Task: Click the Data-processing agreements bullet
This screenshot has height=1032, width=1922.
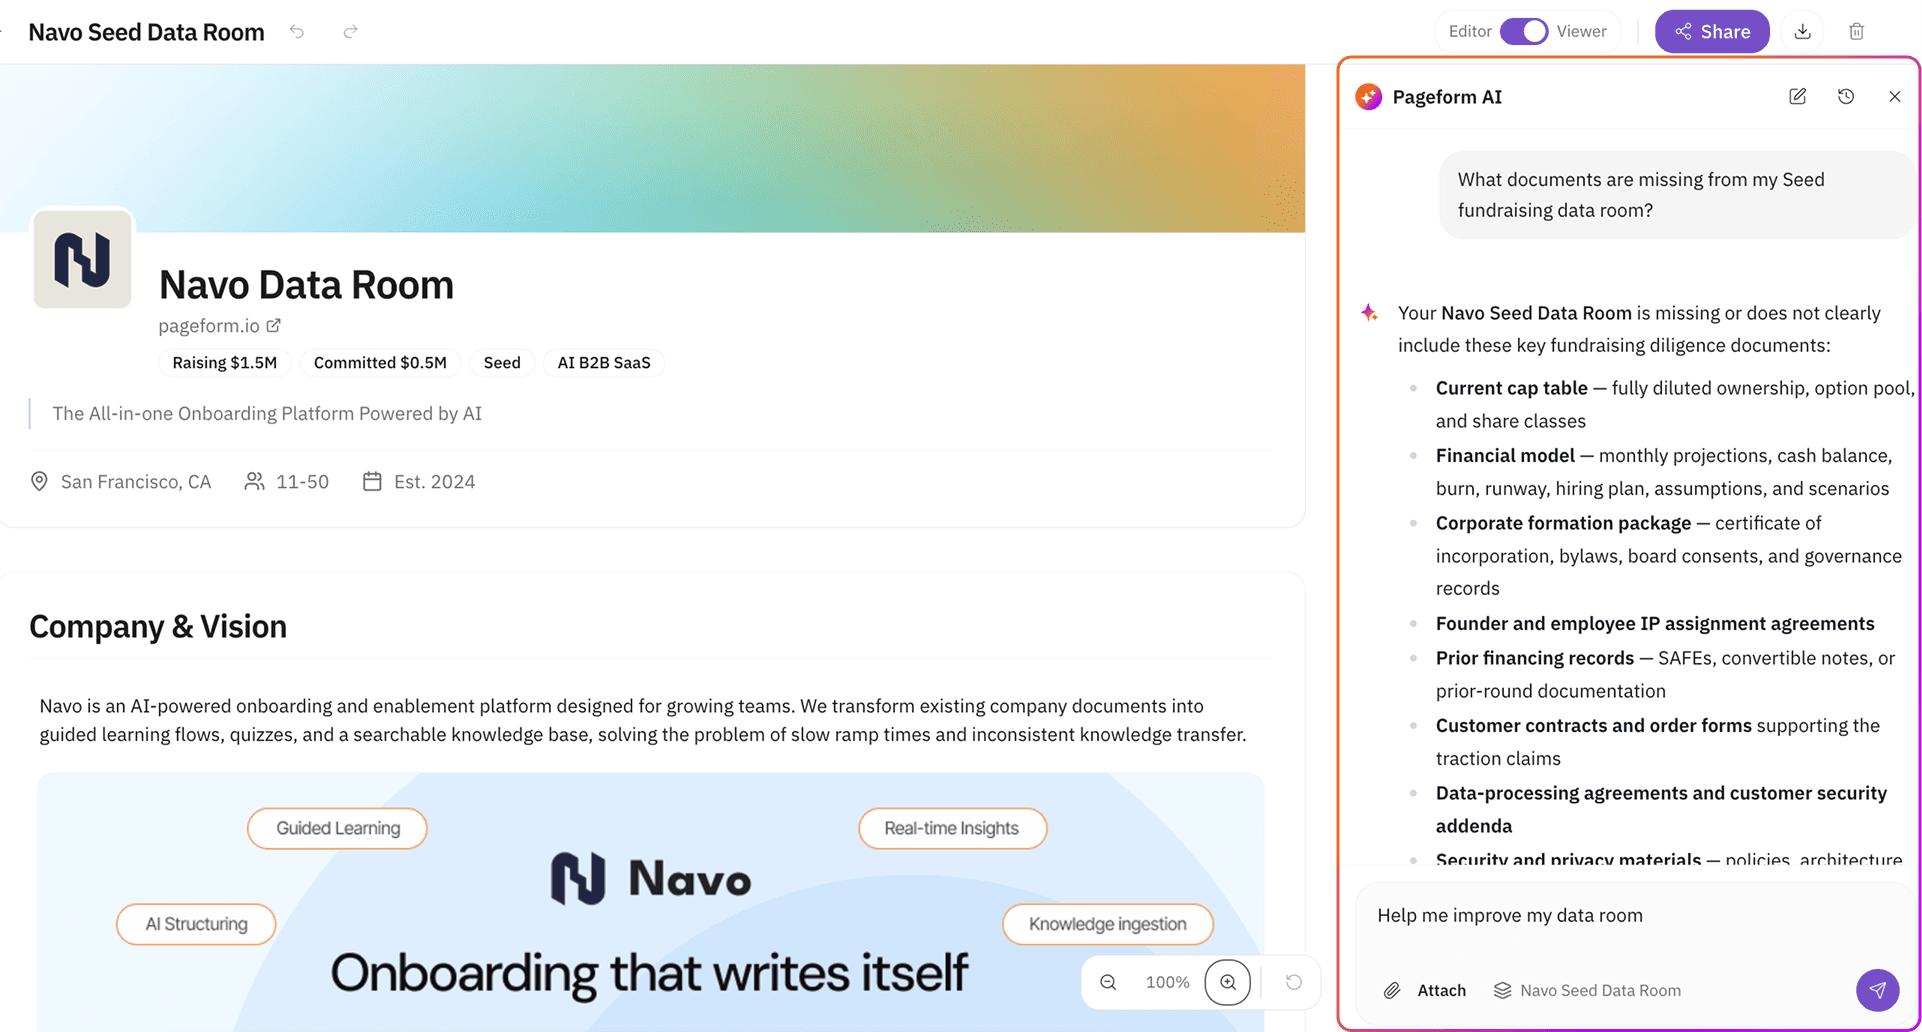Action: [x=1661, y=809]
